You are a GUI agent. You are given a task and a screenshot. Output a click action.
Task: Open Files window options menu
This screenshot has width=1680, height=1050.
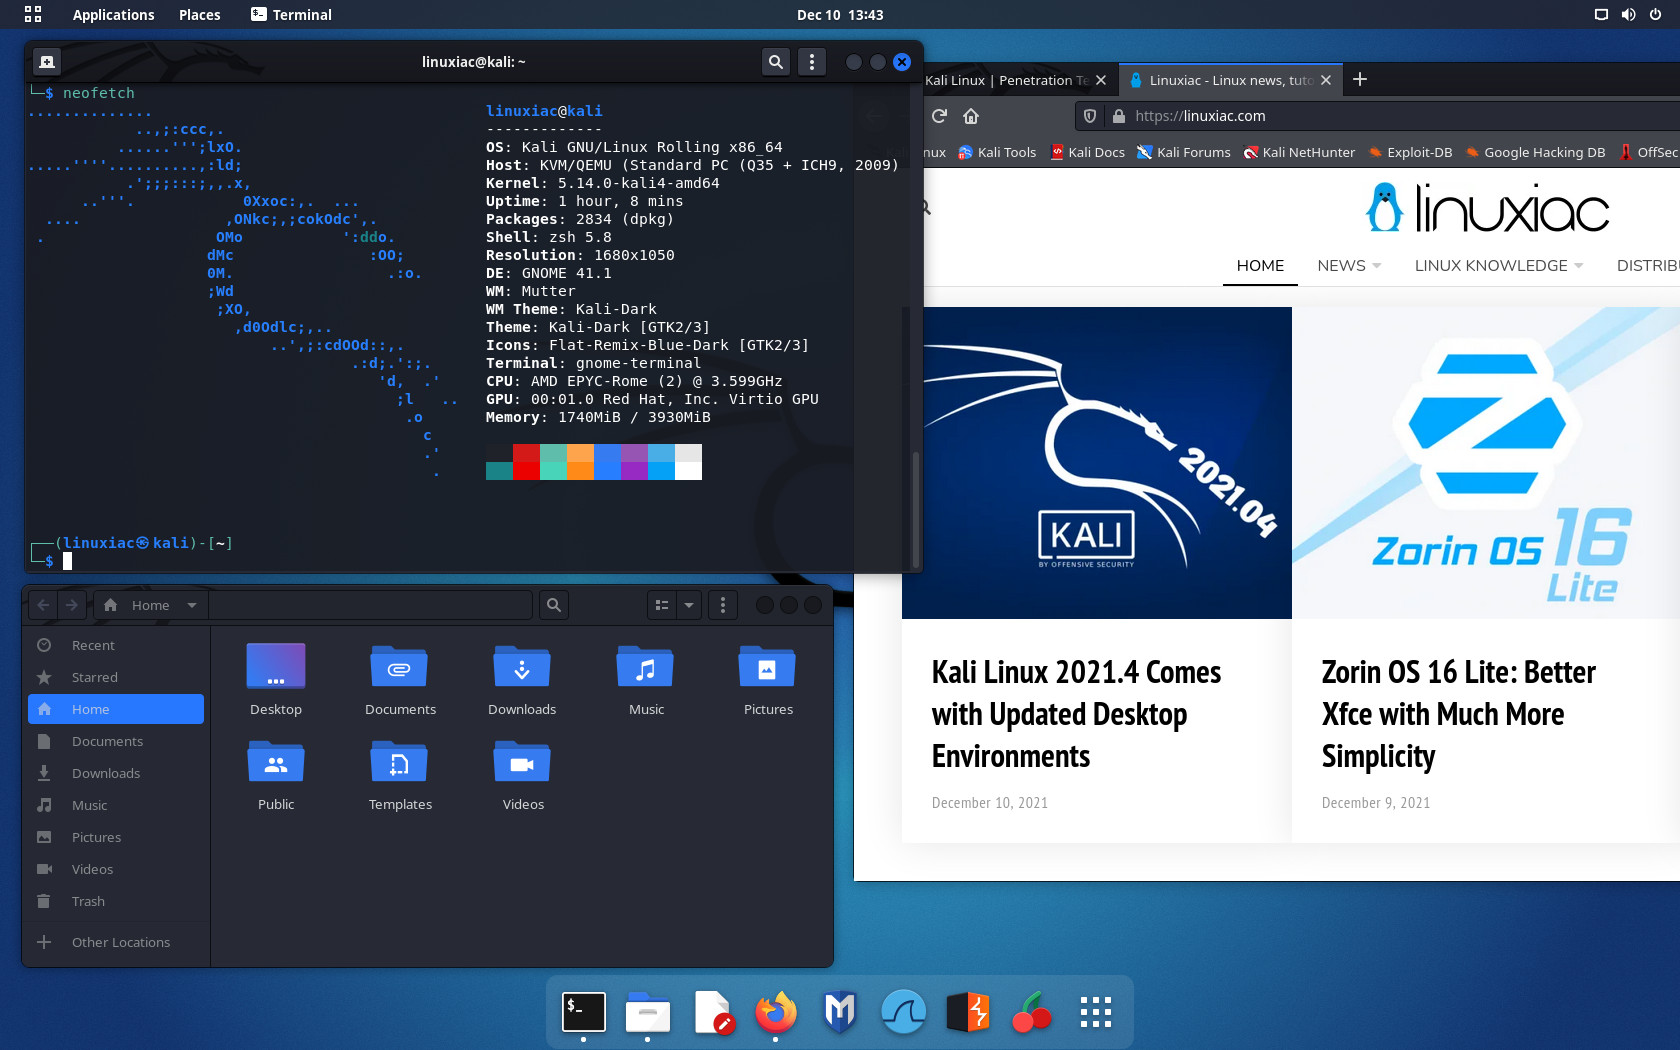point(723,605)
